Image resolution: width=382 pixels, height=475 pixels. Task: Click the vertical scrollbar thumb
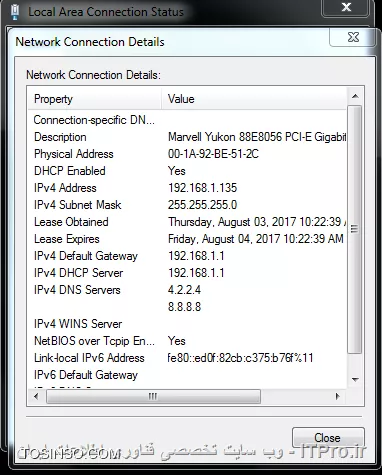[355, 229]
